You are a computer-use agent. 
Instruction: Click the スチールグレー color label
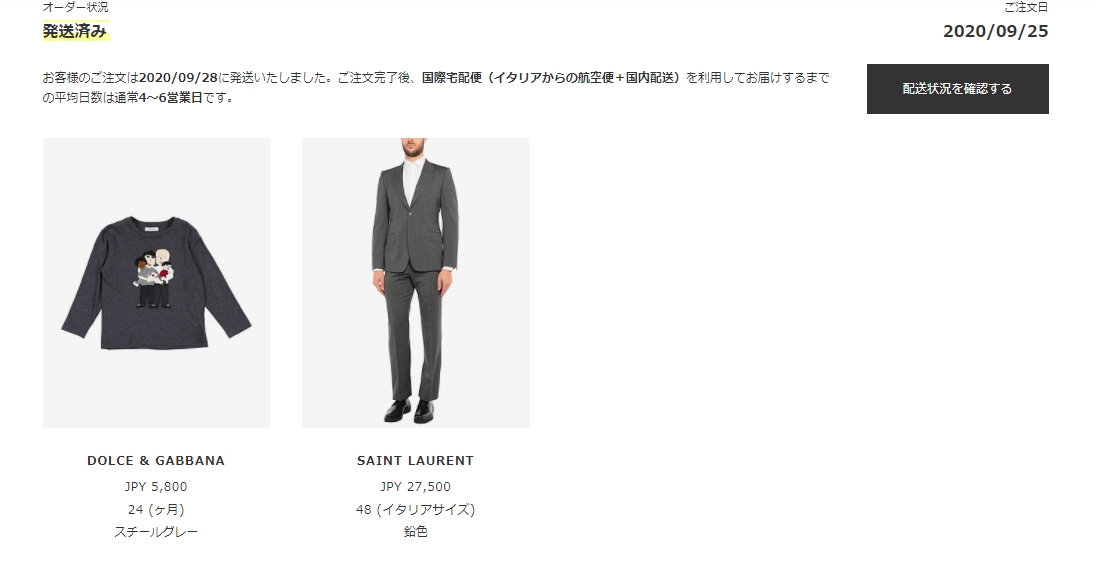coord(156,531)
